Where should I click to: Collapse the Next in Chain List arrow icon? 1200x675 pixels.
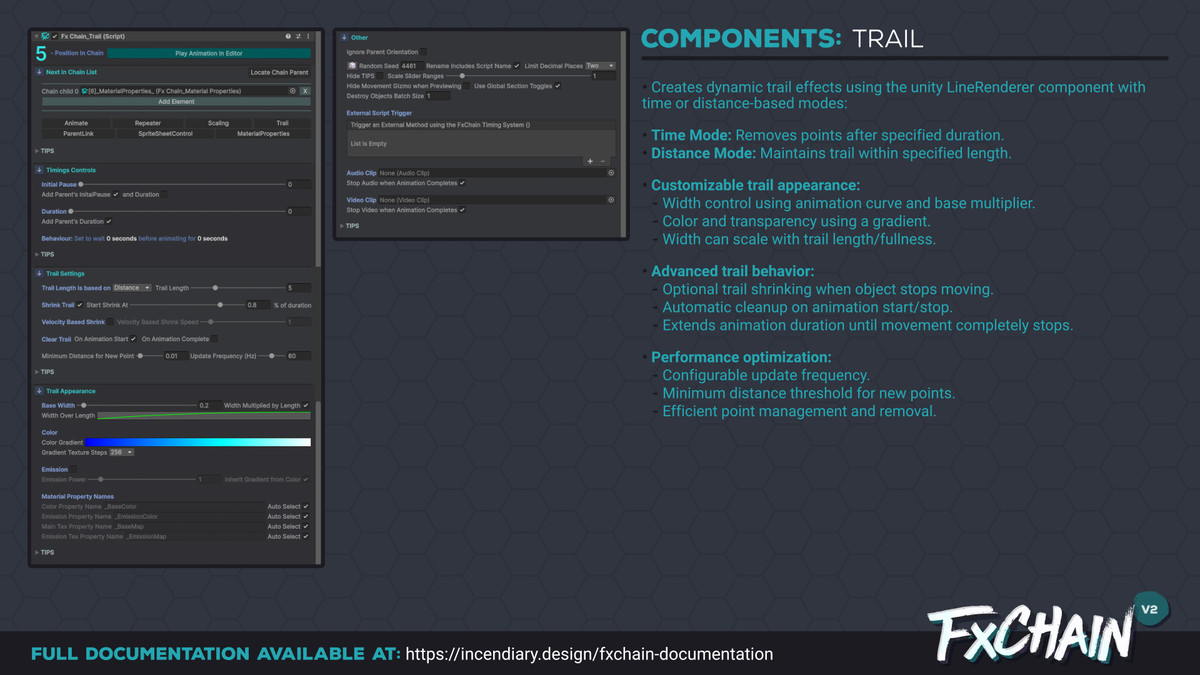tap(40, 72)
